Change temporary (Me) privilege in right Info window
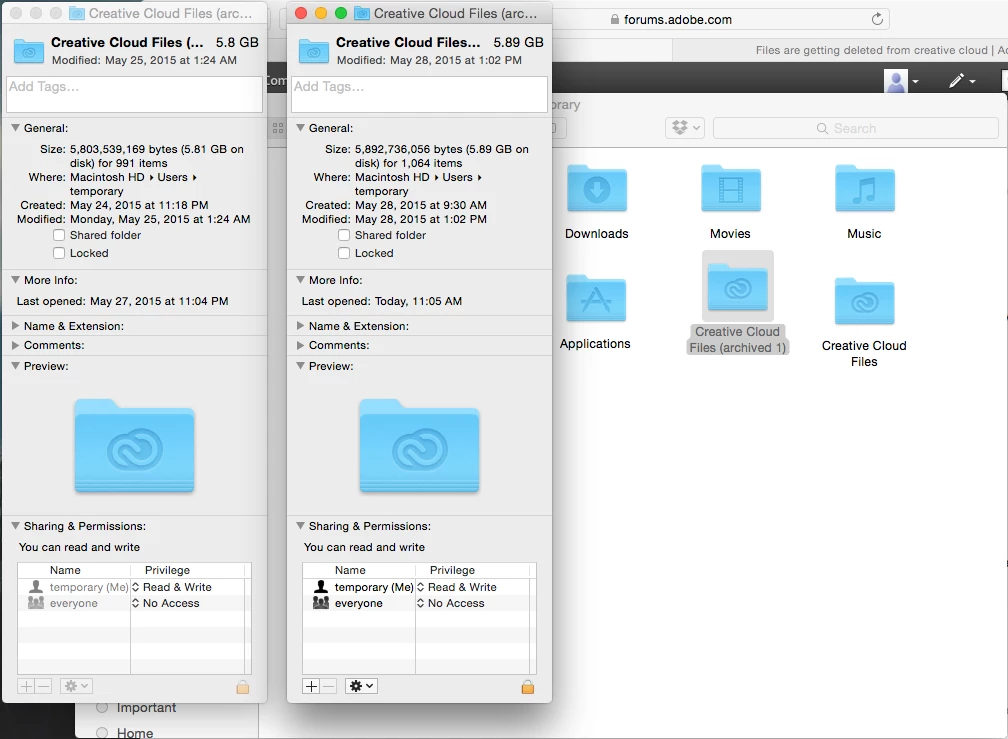 pyautogui.click(x=457, y=587)
